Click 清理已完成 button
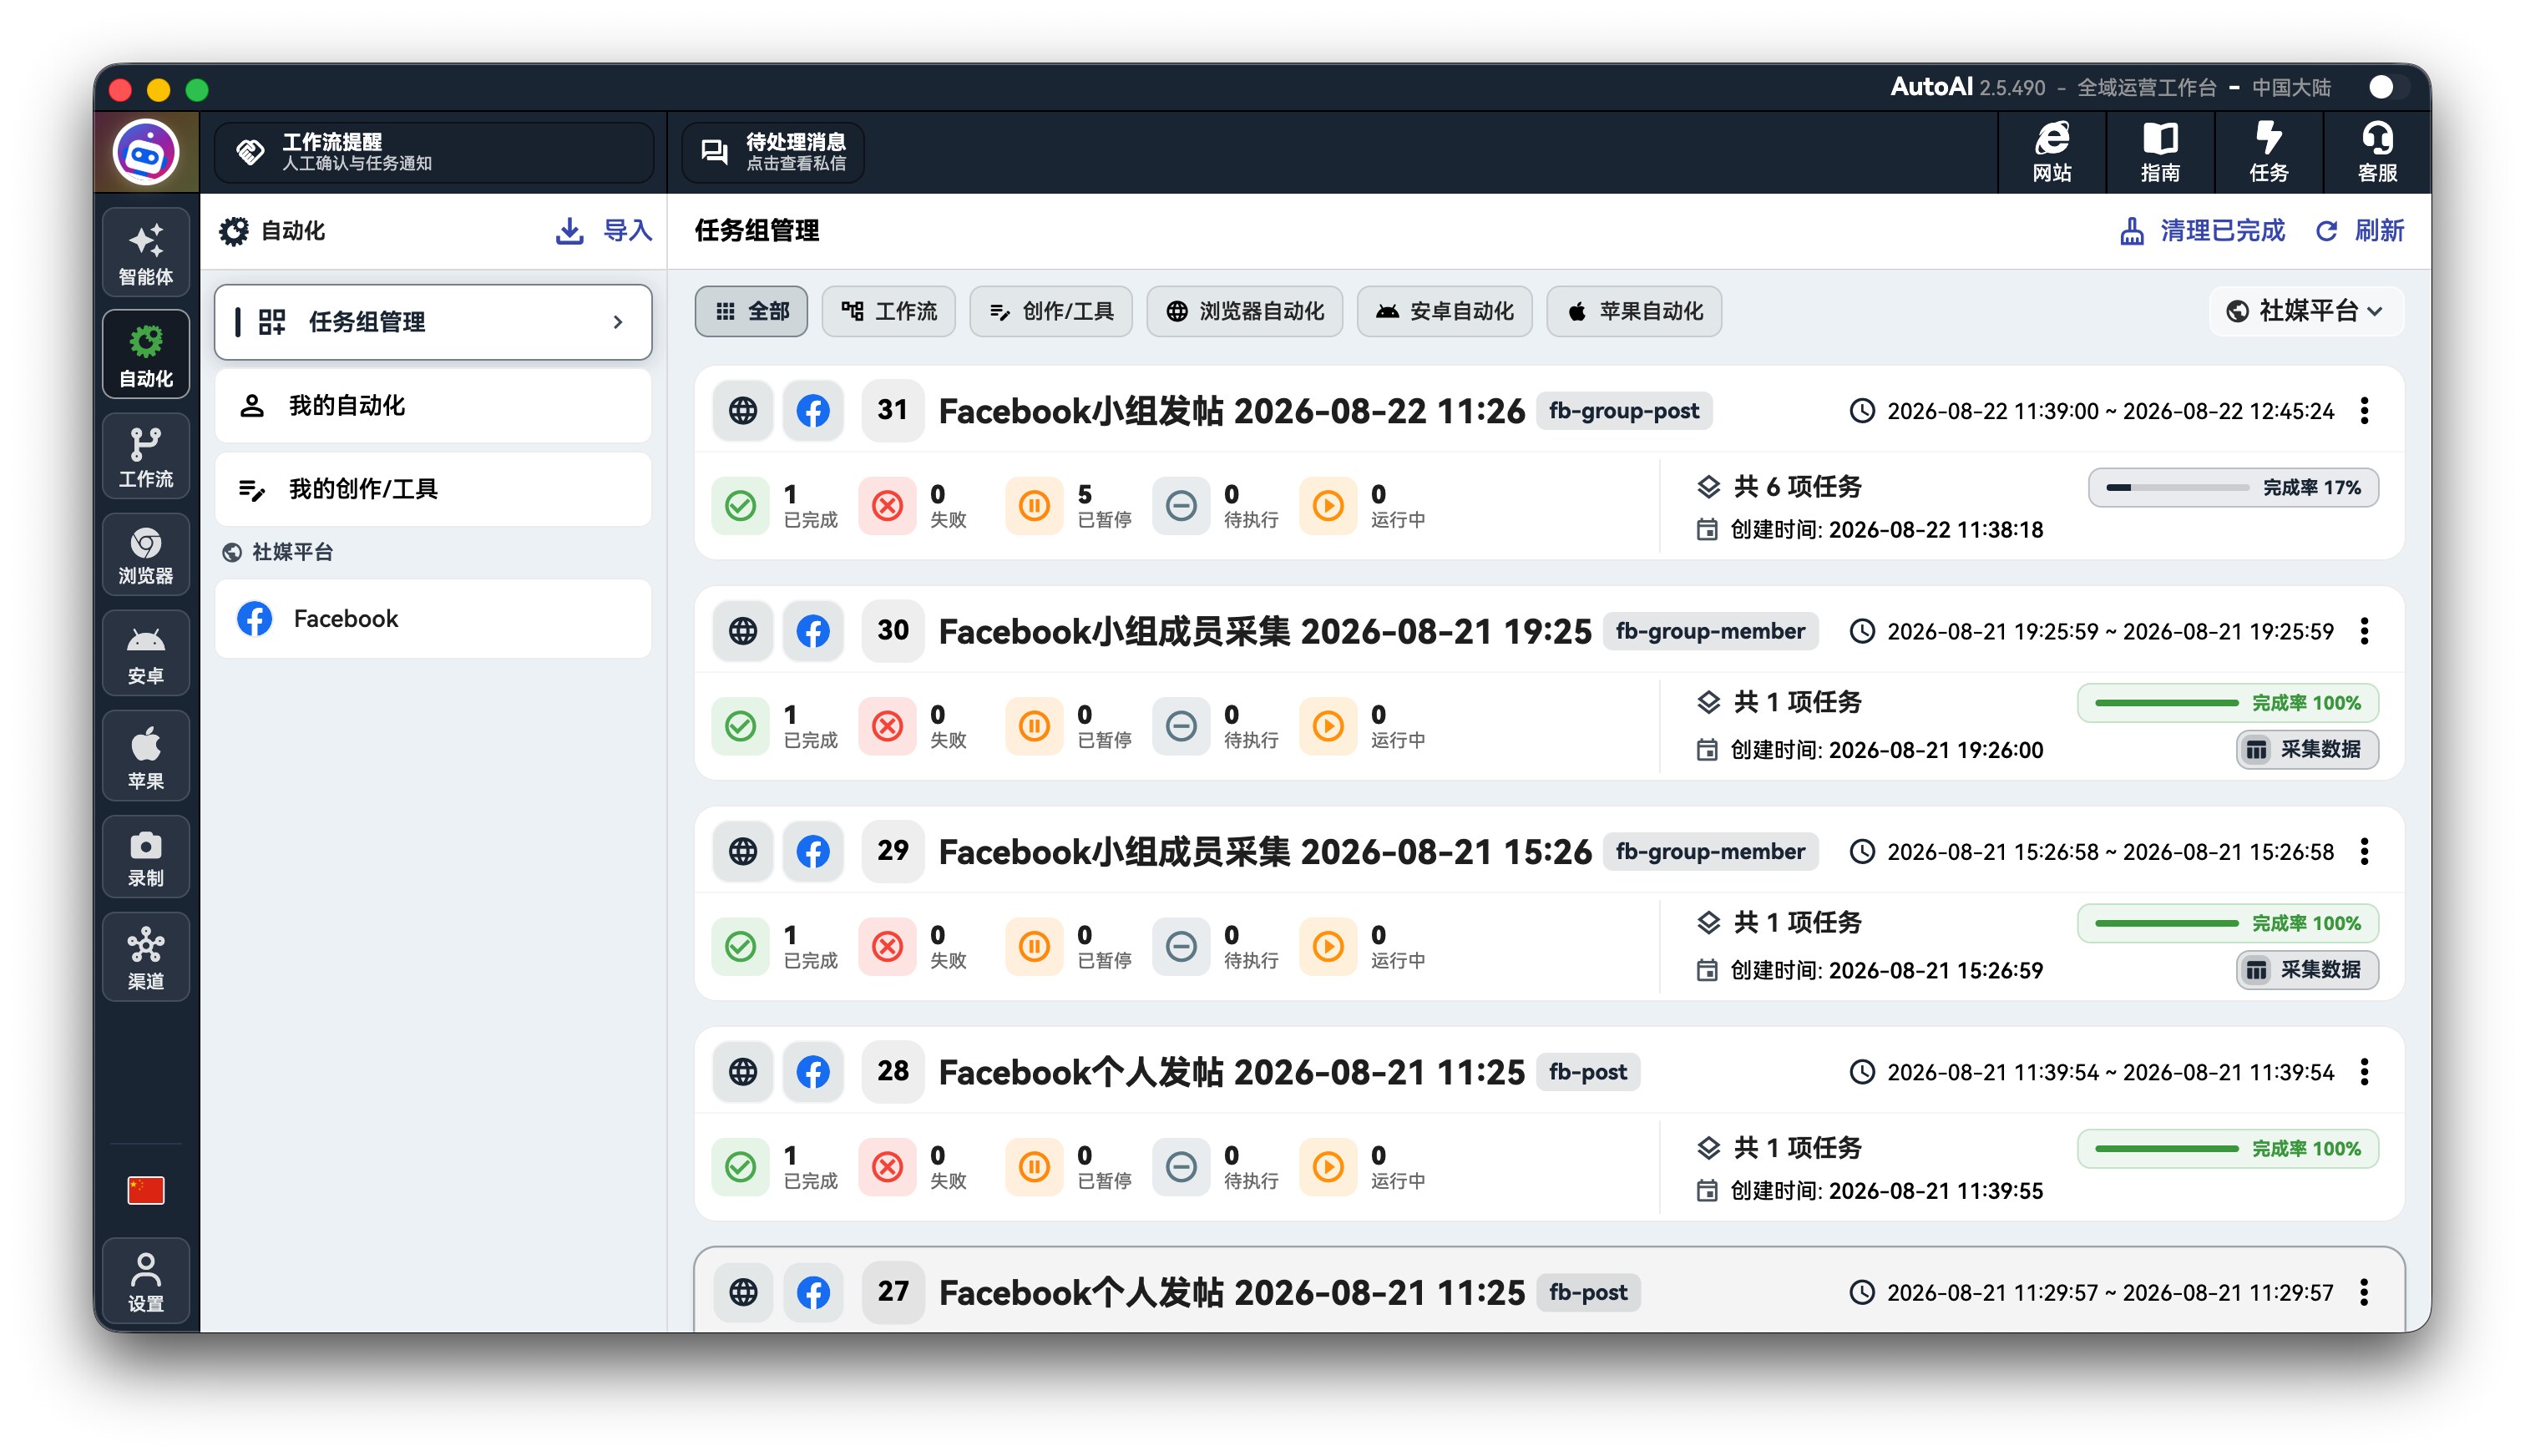This screenshot has height=1456, width=2525. pos(2202,231)
